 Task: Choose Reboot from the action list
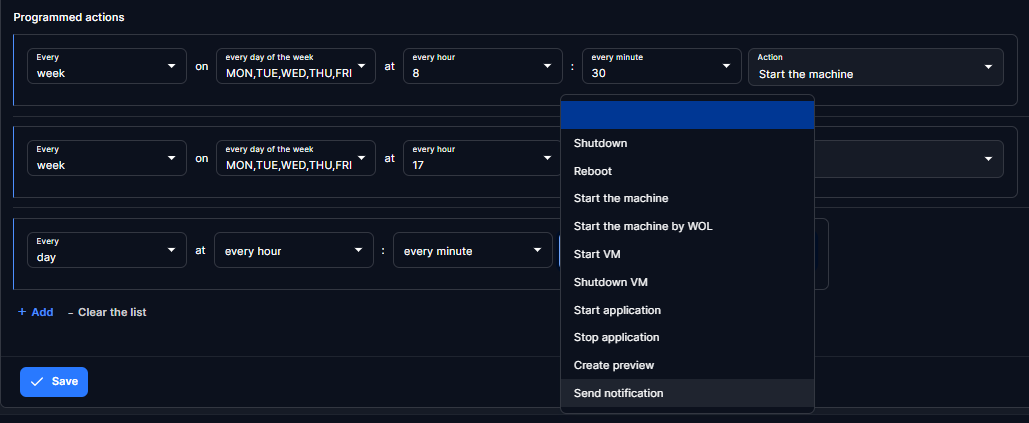687,171
